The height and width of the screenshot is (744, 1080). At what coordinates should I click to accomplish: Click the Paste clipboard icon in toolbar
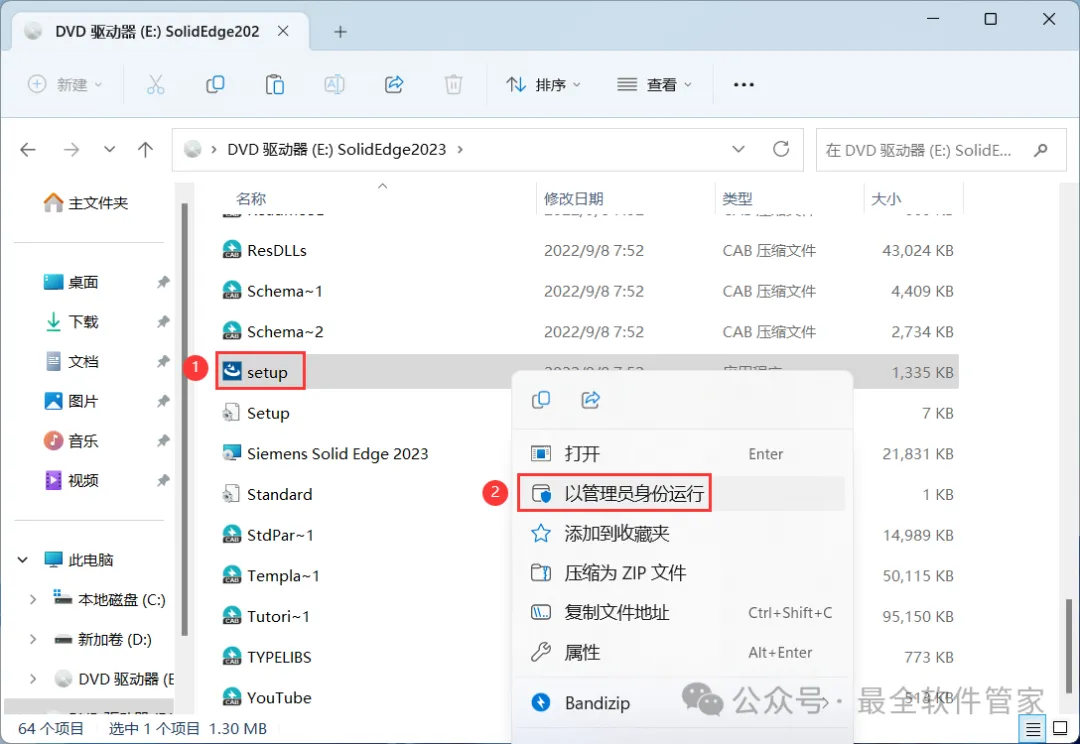tap(275, 85)
